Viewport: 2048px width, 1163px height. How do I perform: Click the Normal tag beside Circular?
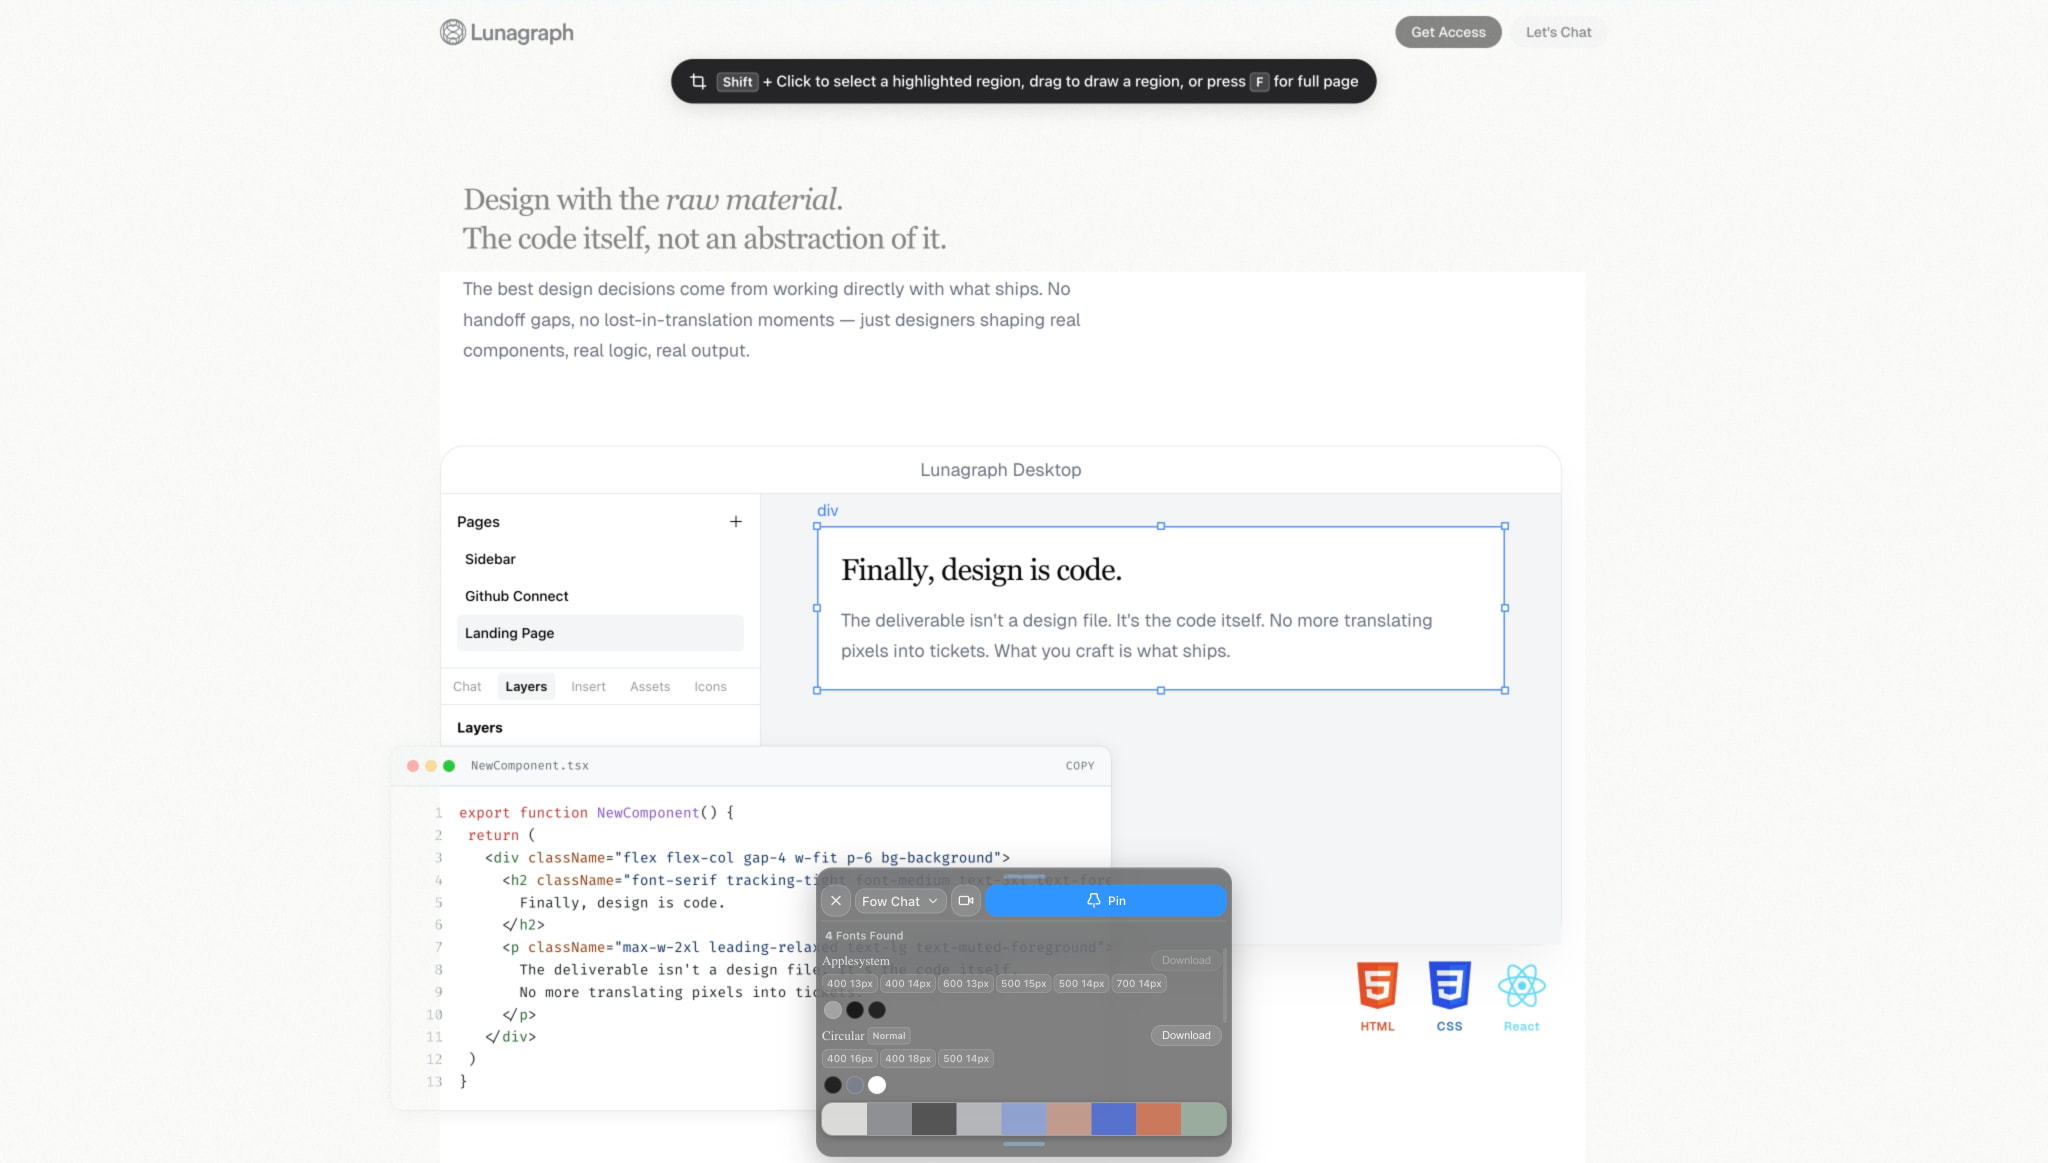[889, 1036]
